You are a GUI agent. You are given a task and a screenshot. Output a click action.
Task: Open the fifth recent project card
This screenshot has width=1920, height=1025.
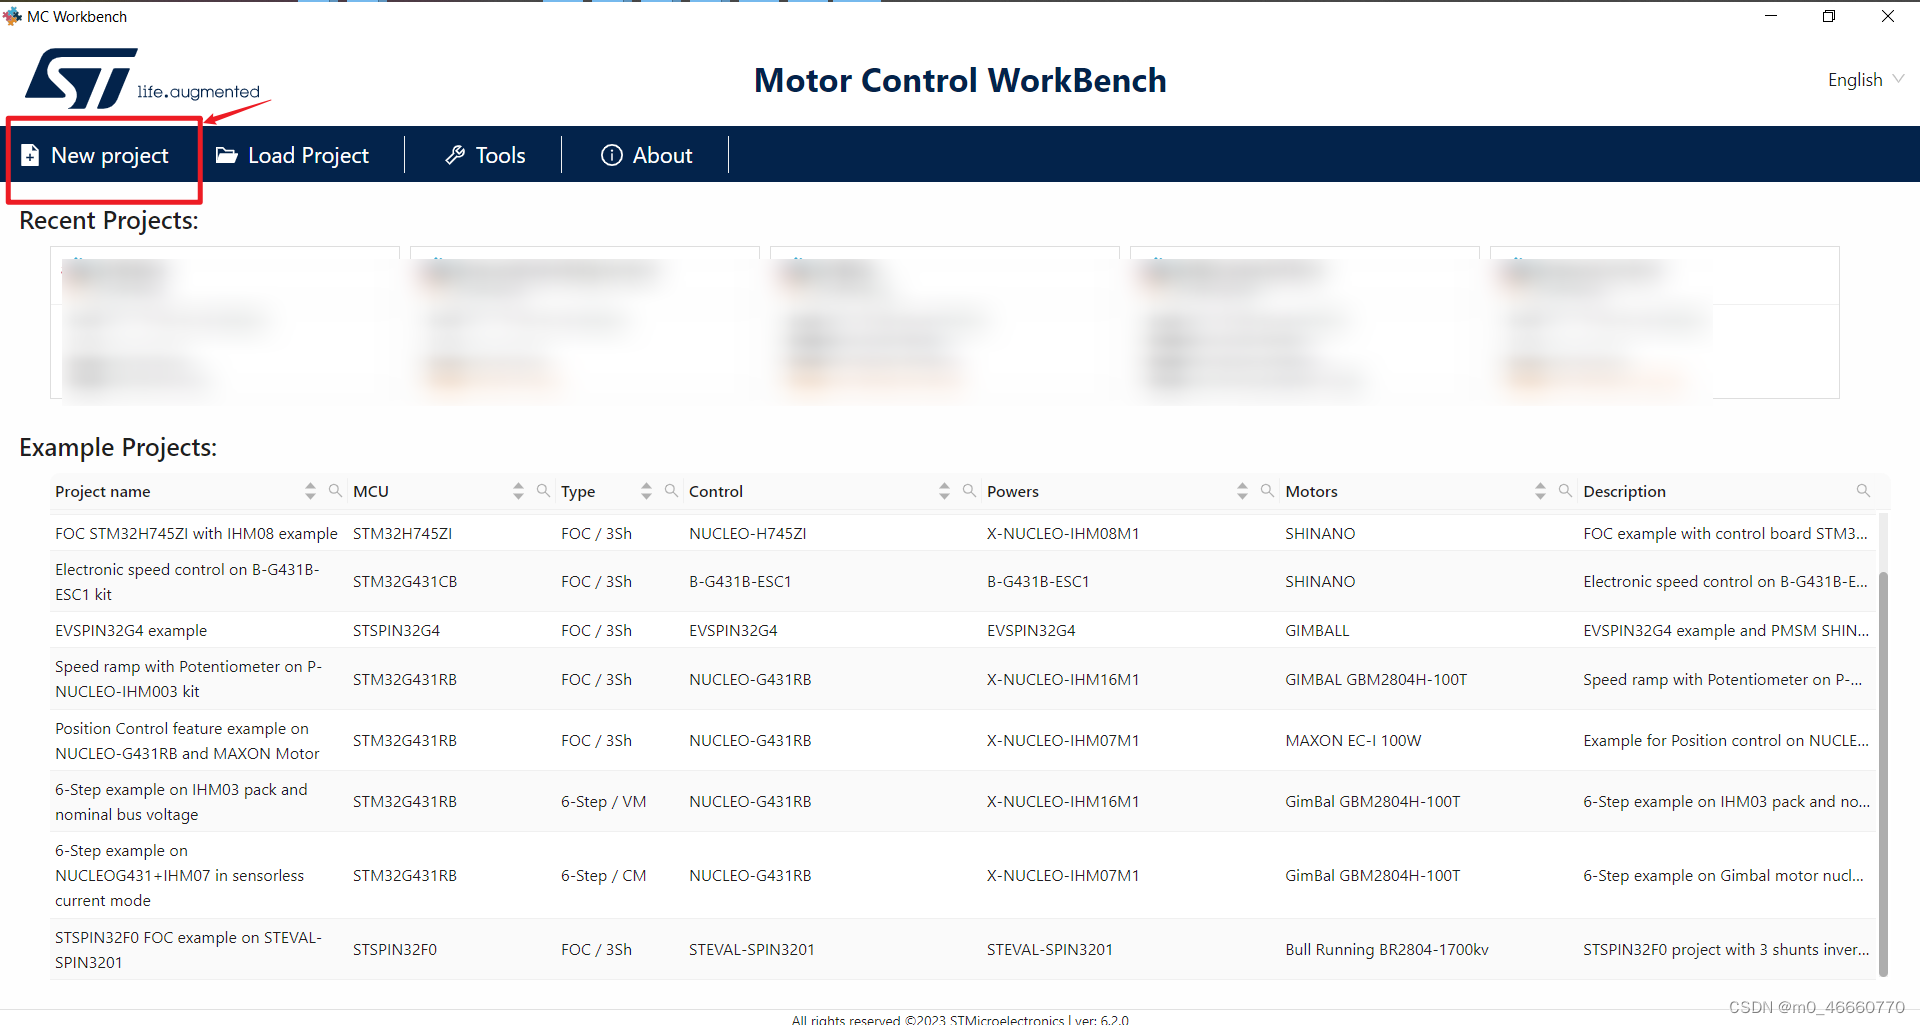1665,322
